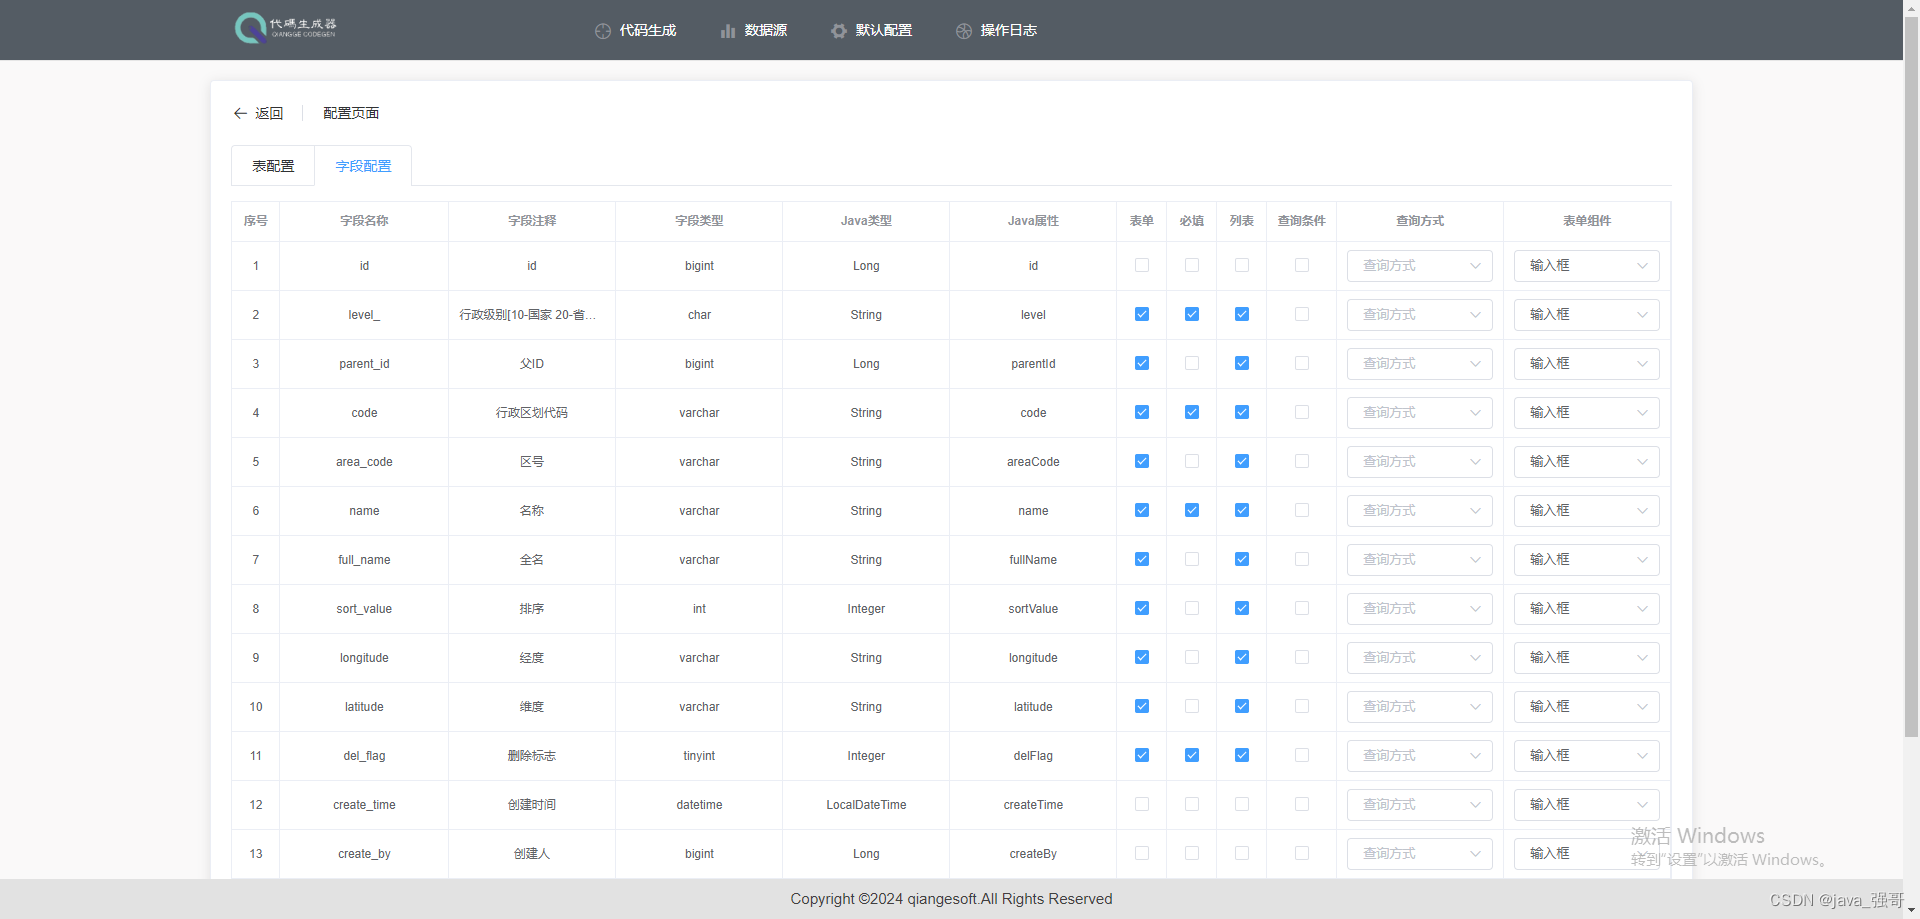Open 查询方式 dropdown for level_ row
The width and height of the screenshot is (1920, 919).
[x=1420, y=315]
